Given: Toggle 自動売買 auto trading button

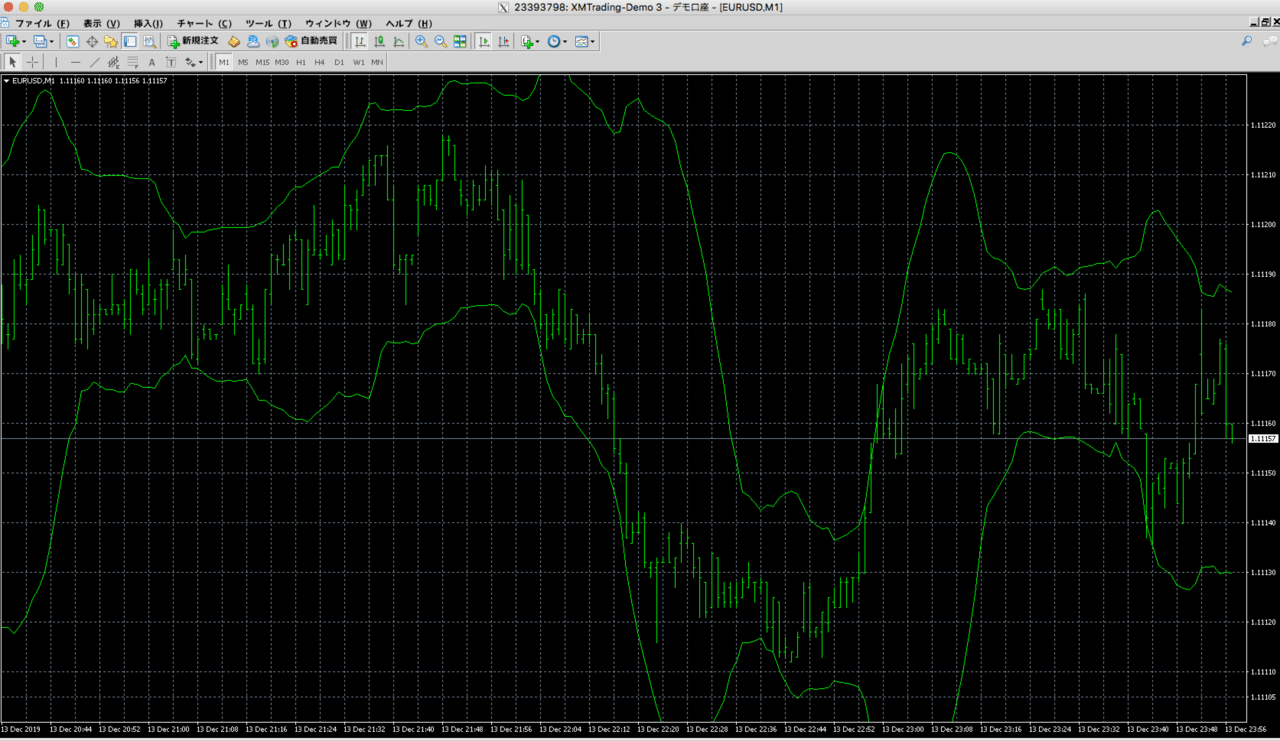Looking at the screenshot, I should [311, 41].
